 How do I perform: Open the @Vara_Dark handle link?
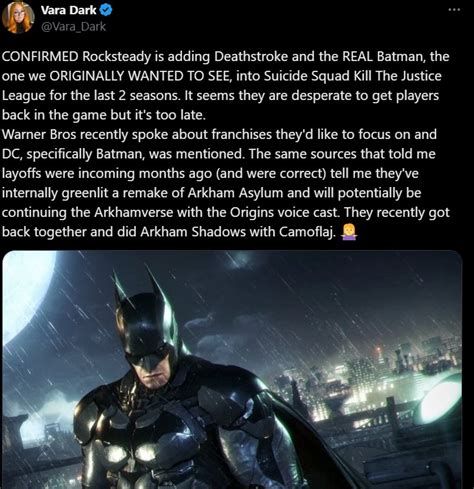[73, 26]
